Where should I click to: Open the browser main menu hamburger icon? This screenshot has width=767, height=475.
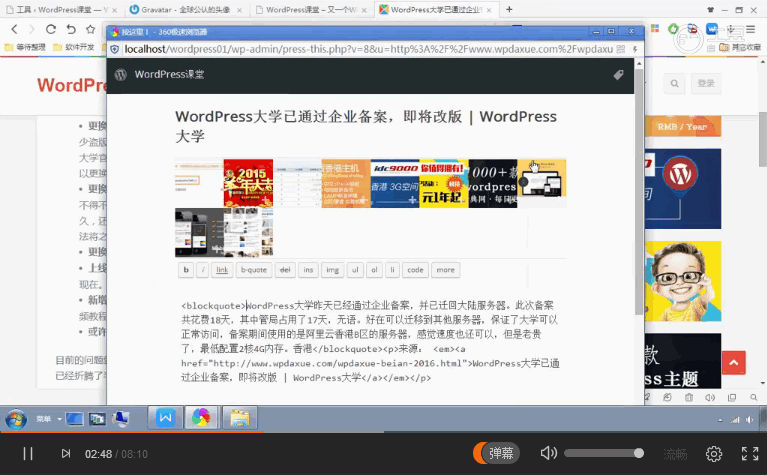(x=751, y=30)
